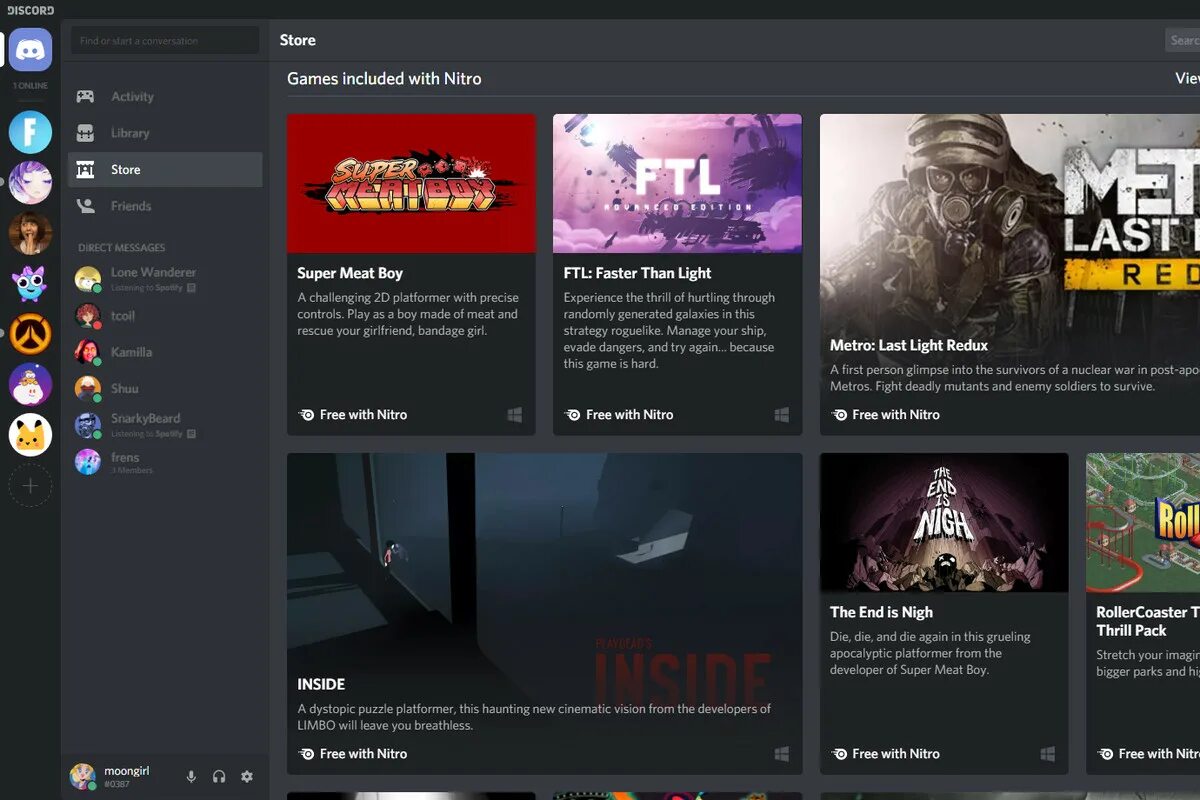Open the blue F server icon
Image resolution: width=1200 pixels, height=800 pixels.
(x=30, y=132)
